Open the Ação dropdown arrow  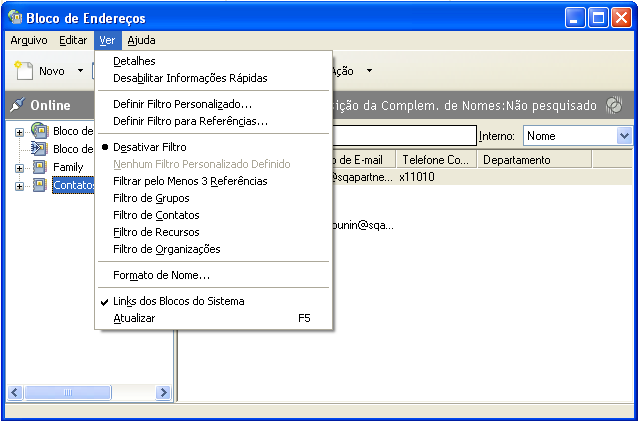(x=369, y=71)
